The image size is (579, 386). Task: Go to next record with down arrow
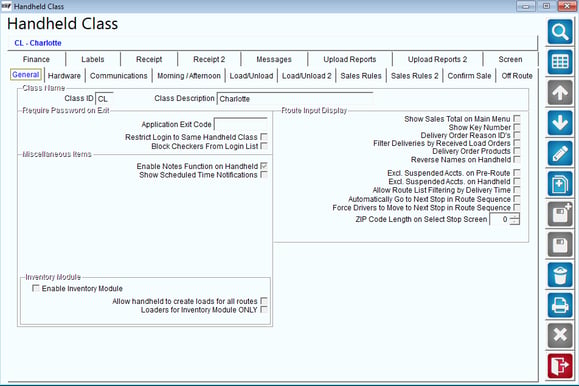560,123
